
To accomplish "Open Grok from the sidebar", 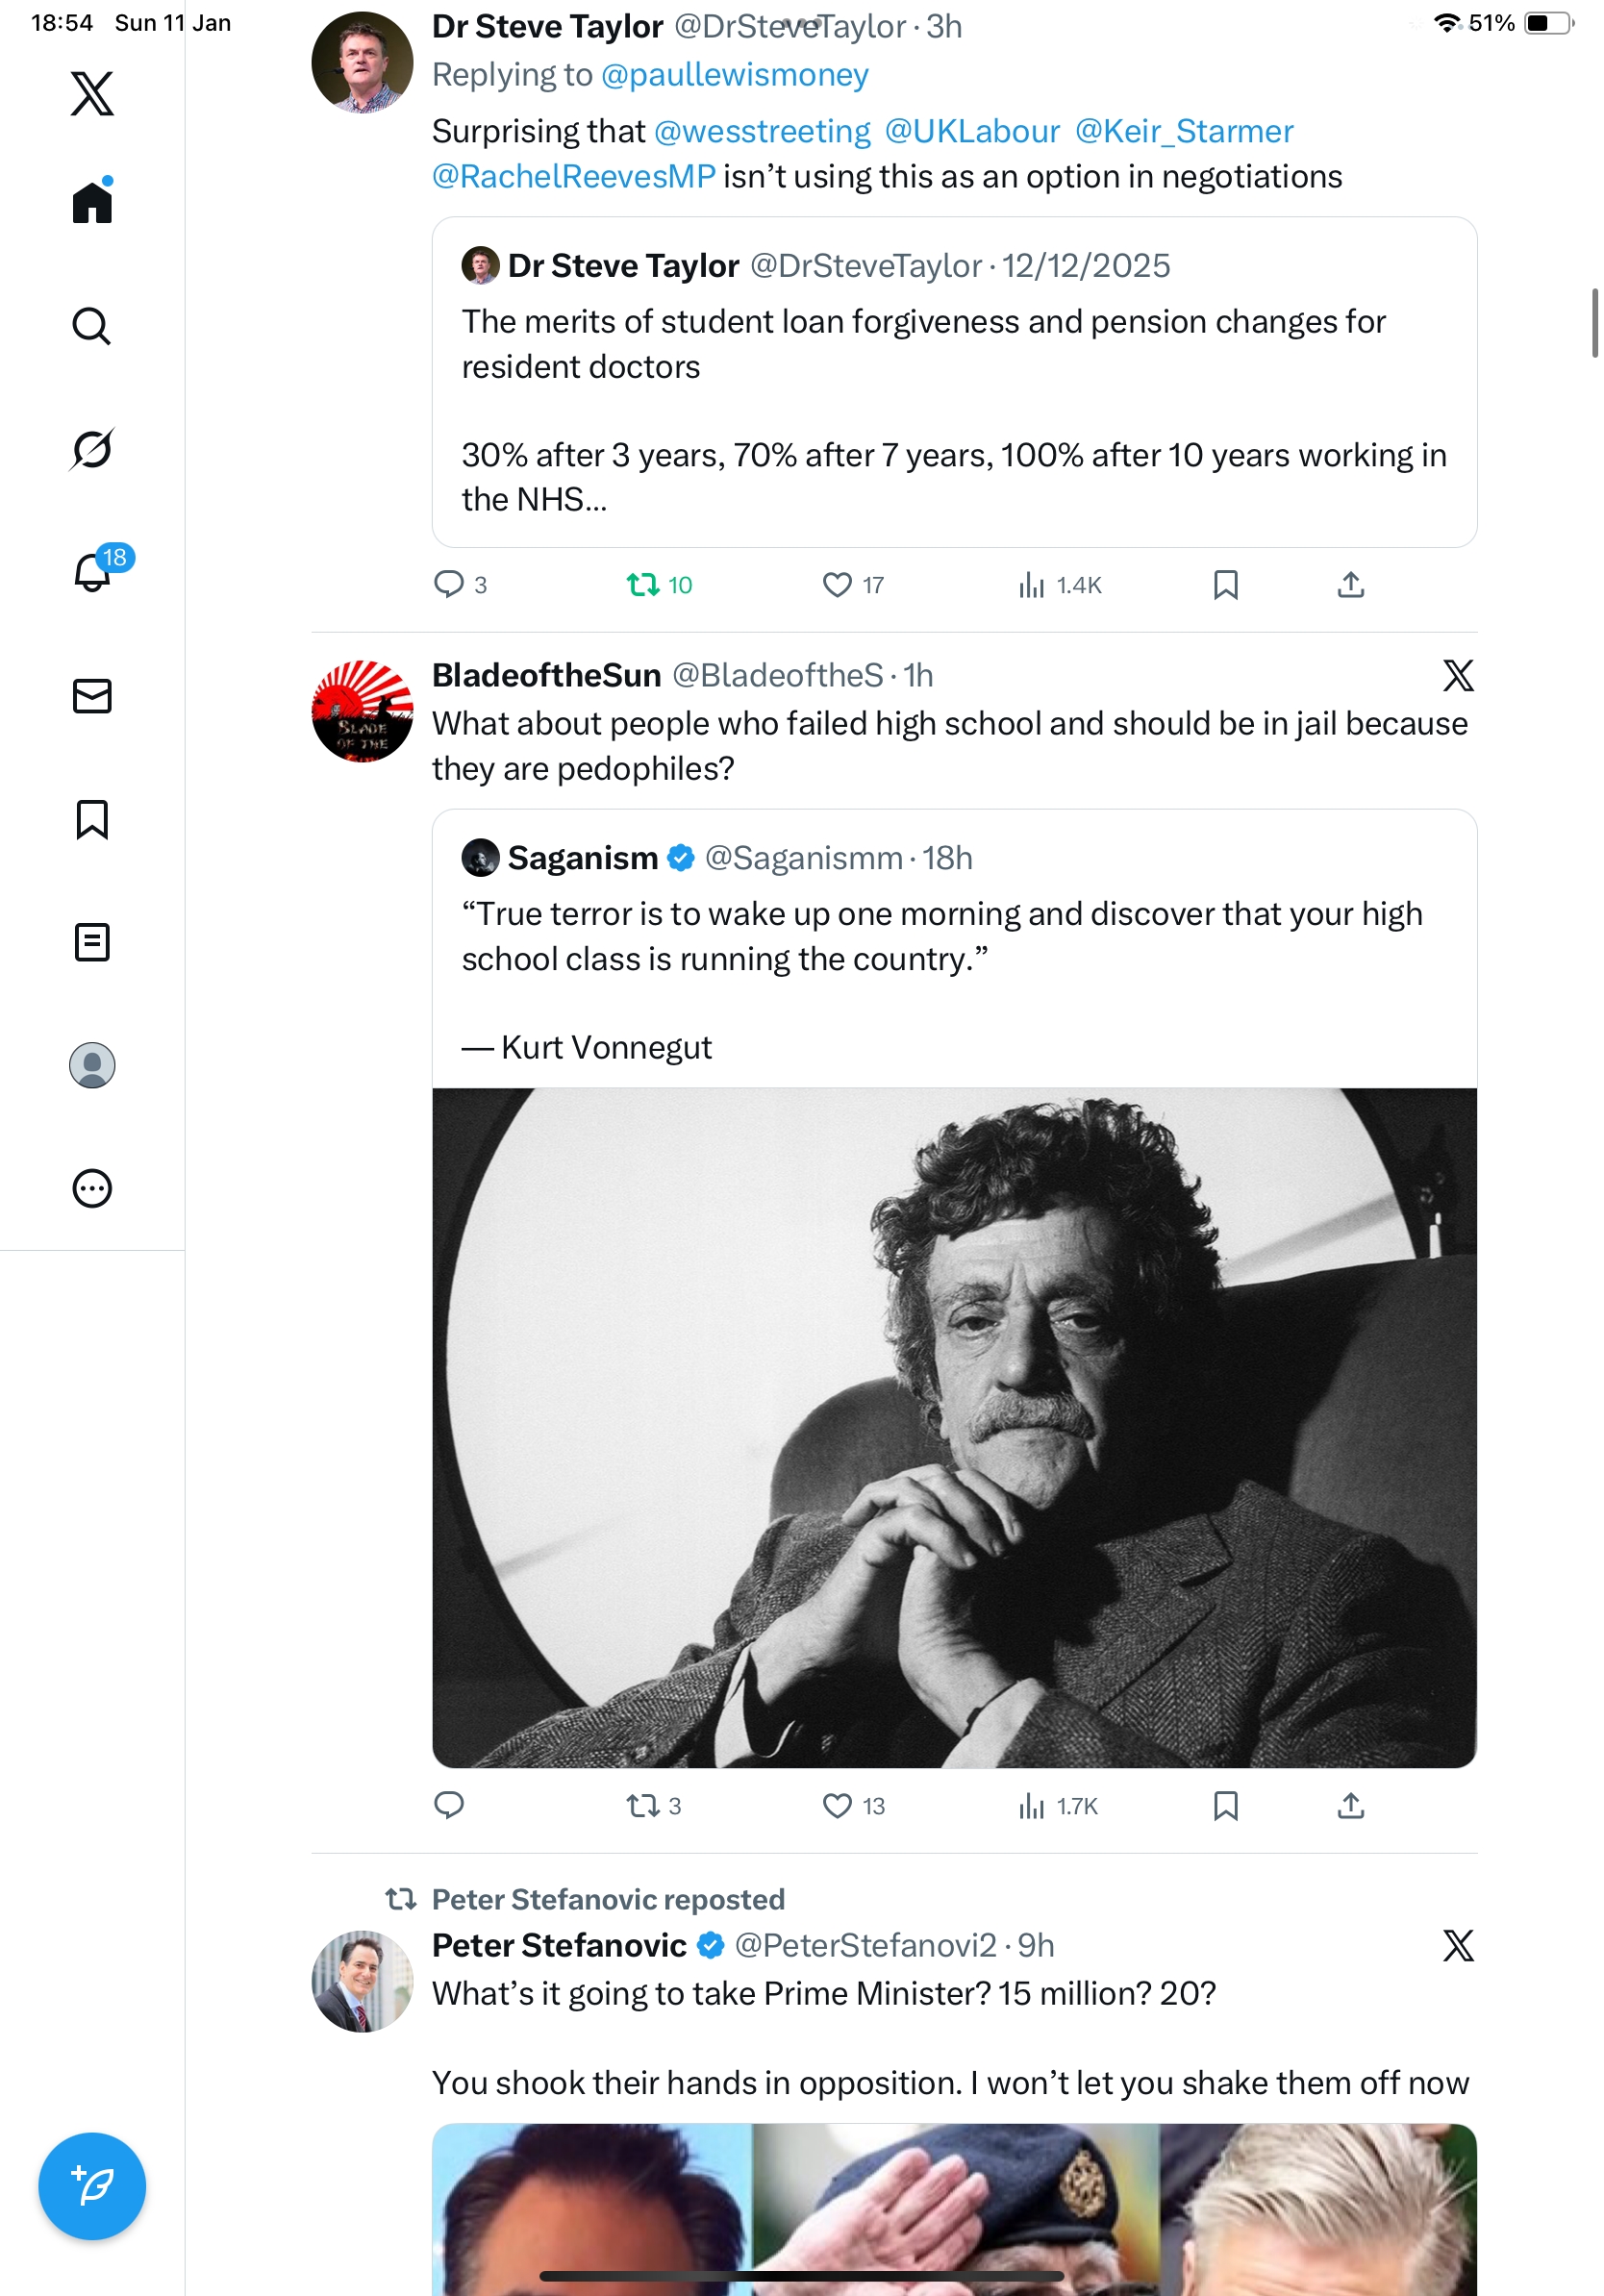I will coord(92,449).
